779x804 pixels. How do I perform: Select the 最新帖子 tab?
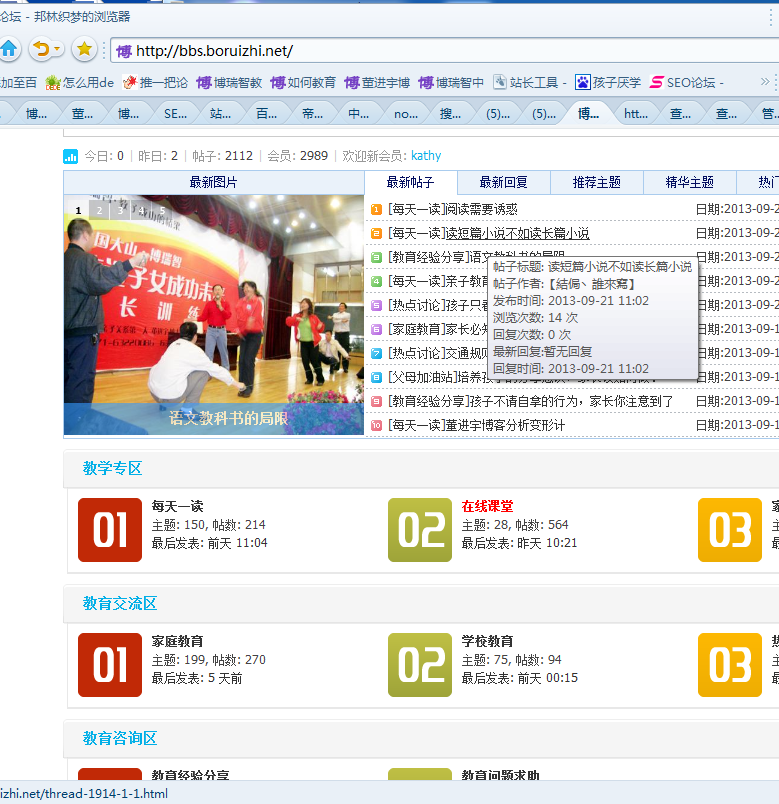point(410,183)
